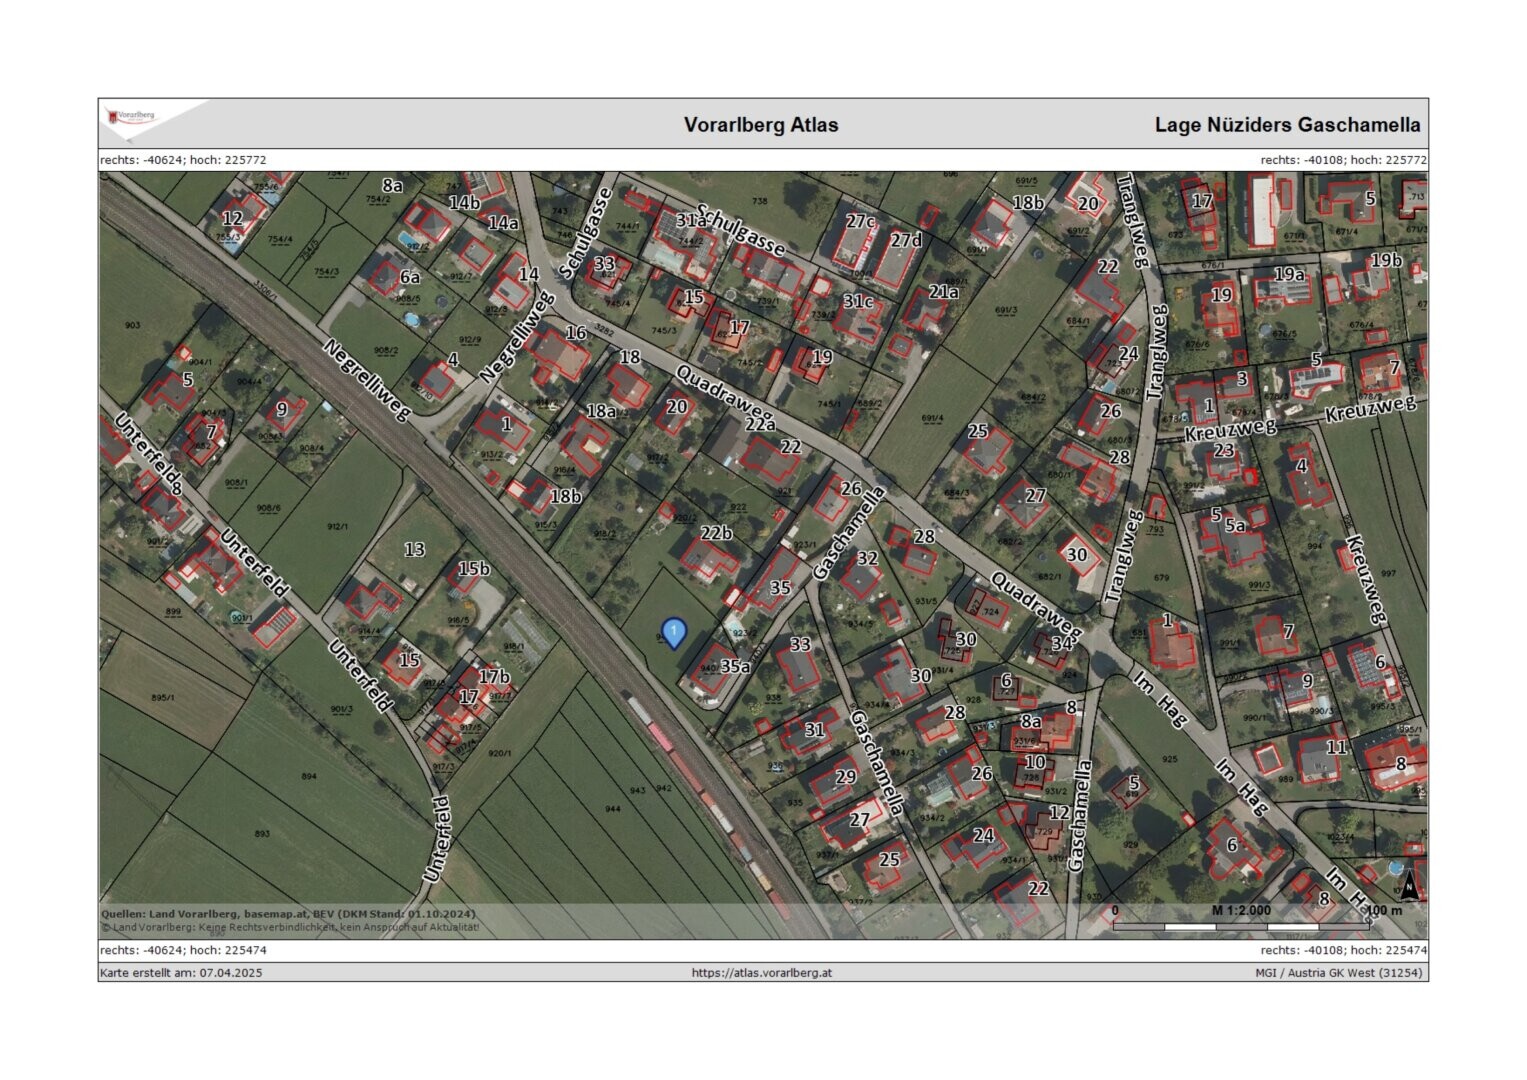The height and width of the screenshot is (1080, 1527).
Task: Click the north arrow compass icon
Action: point(1408,883)
